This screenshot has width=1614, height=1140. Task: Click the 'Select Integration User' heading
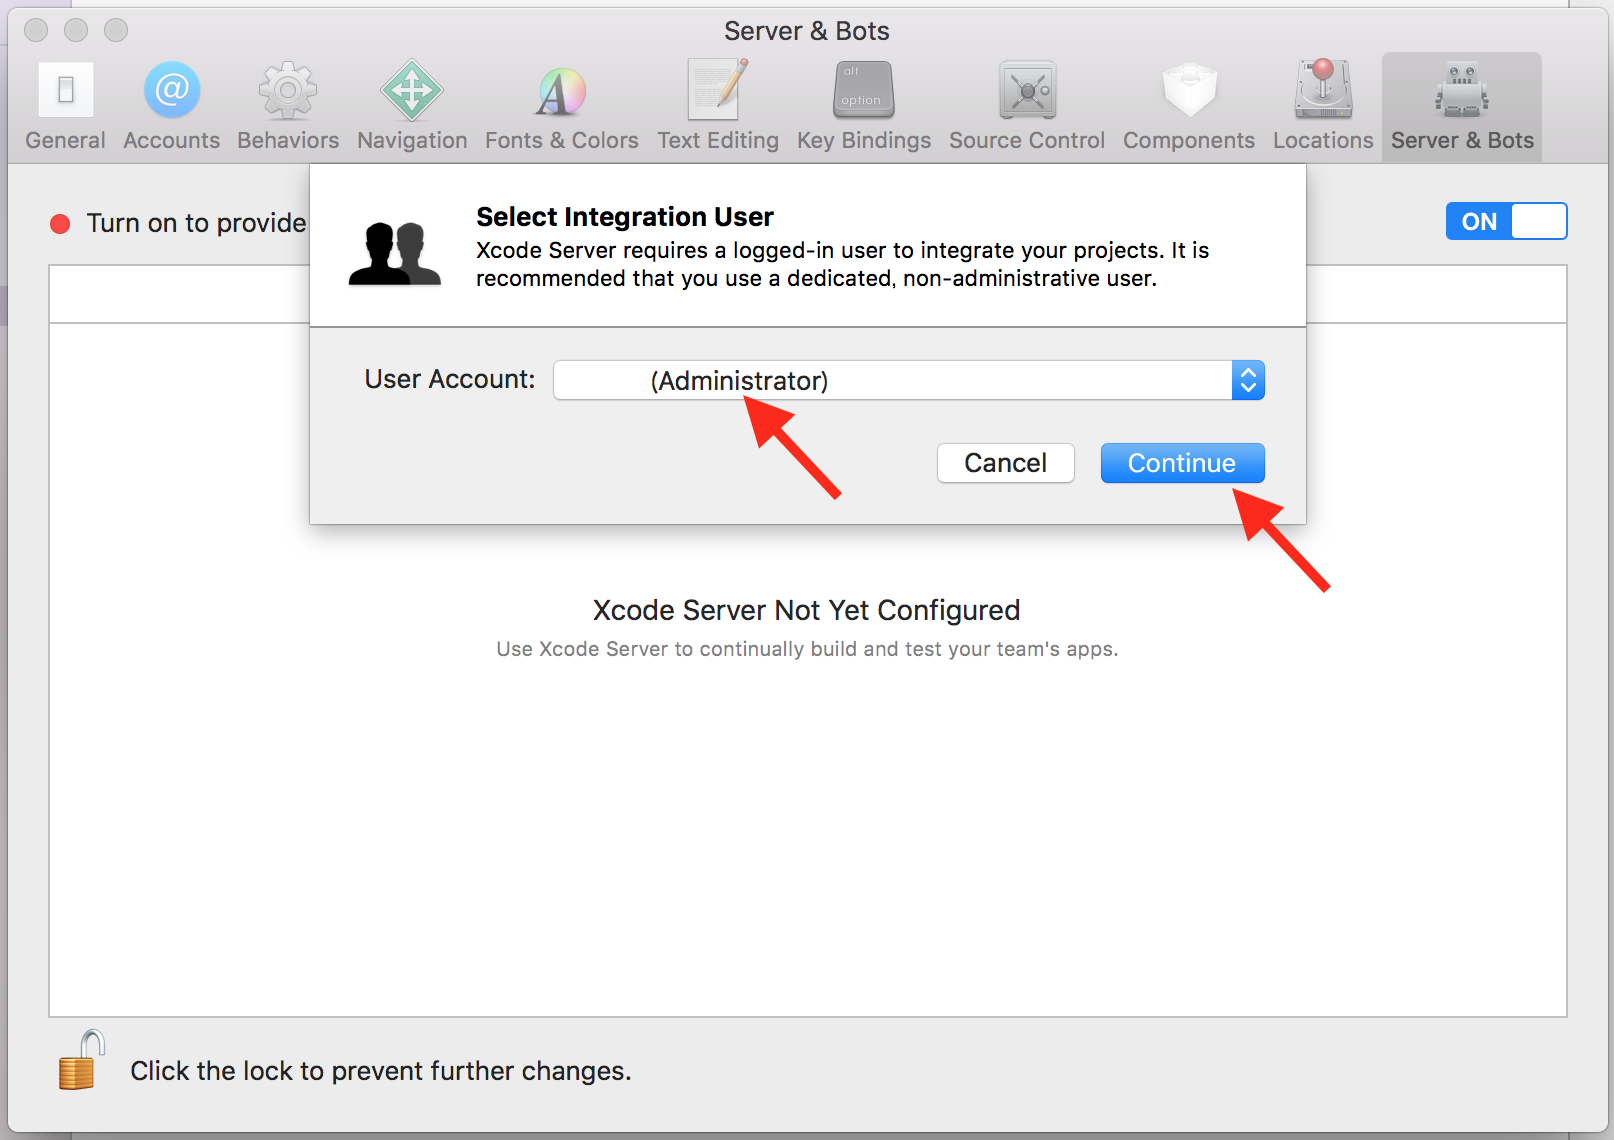pos(625,217)
